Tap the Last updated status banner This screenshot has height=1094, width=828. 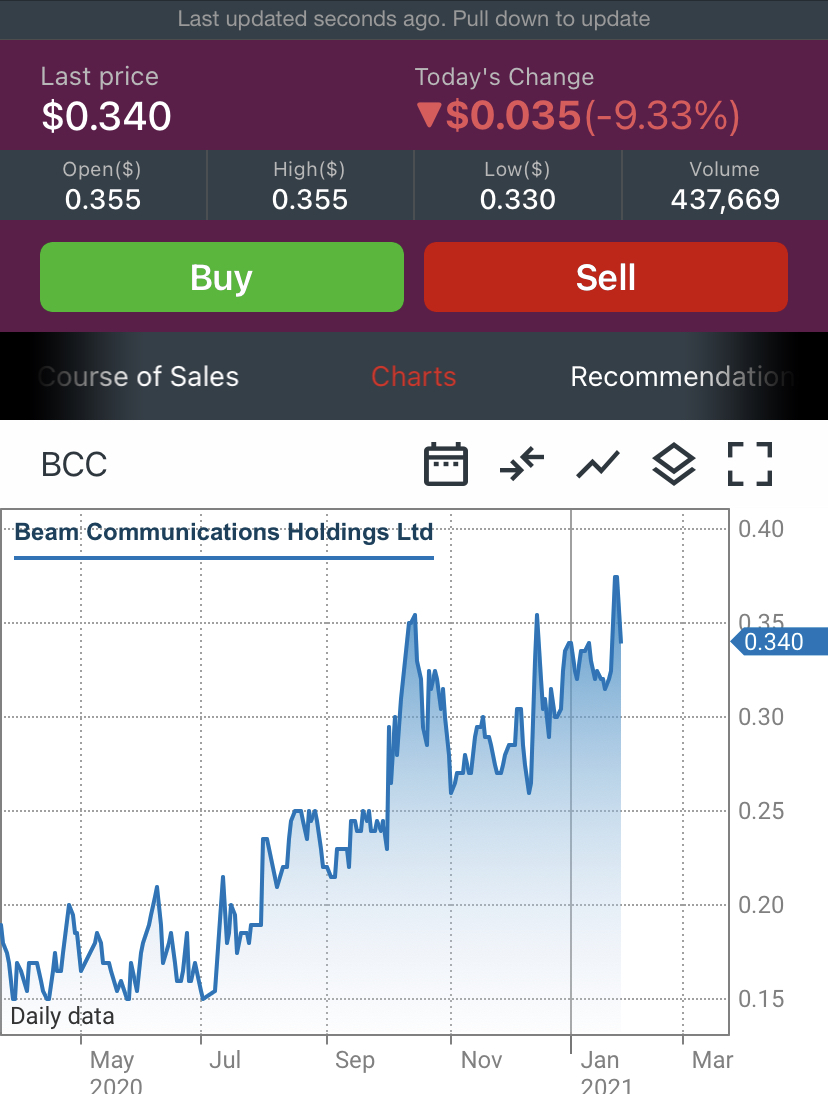(x=414, y=19)
